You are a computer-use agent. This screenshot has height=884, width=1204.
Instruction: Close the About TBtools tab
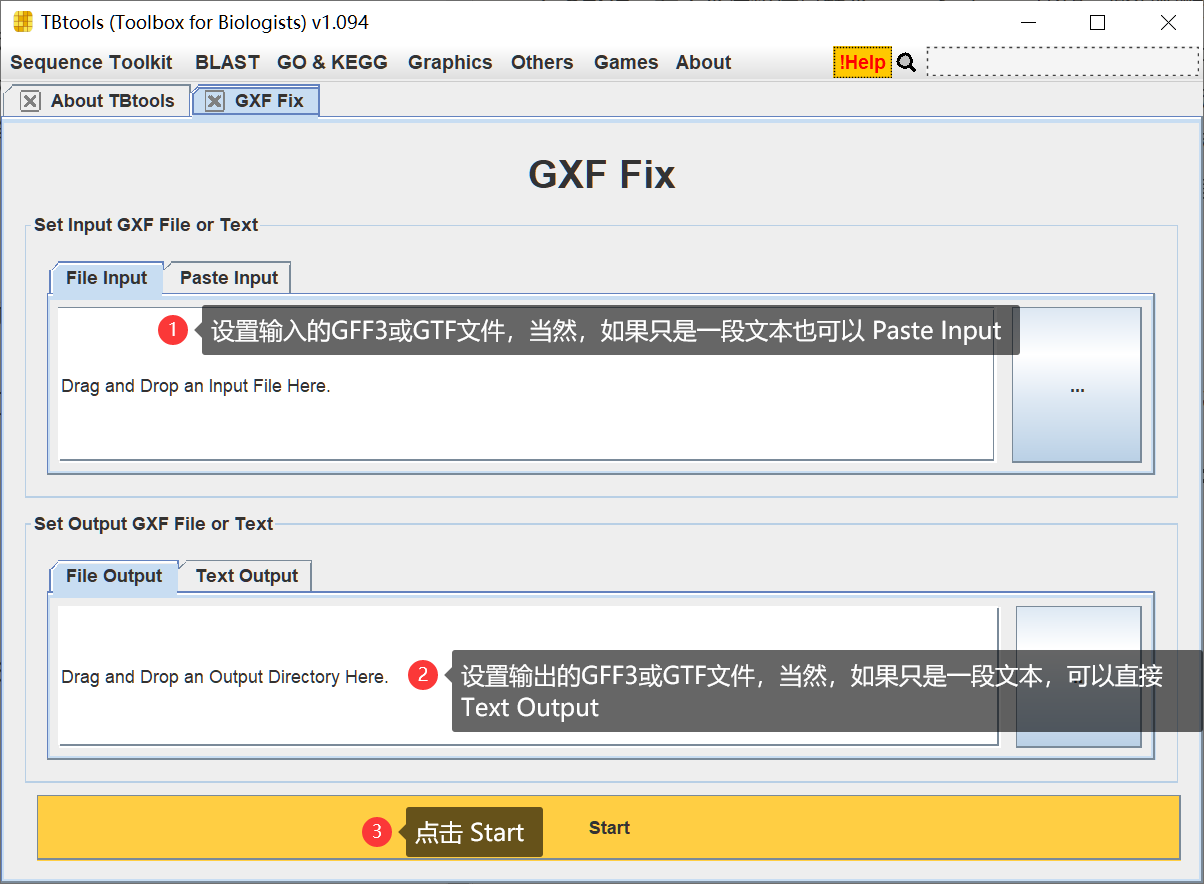[x=30, y=100]
